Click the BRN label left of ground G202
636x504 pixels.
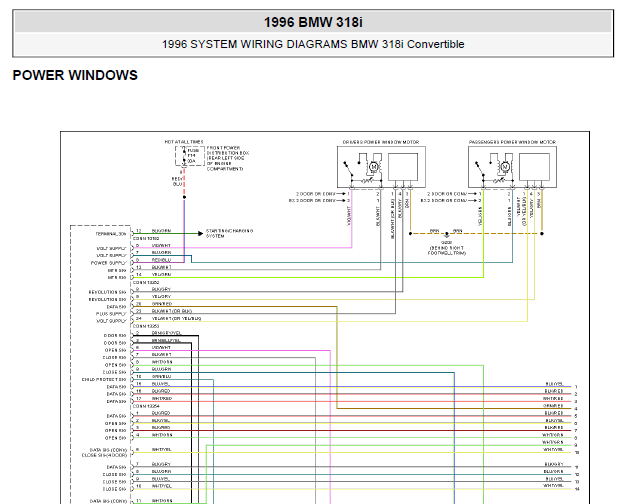click(434, 231)
